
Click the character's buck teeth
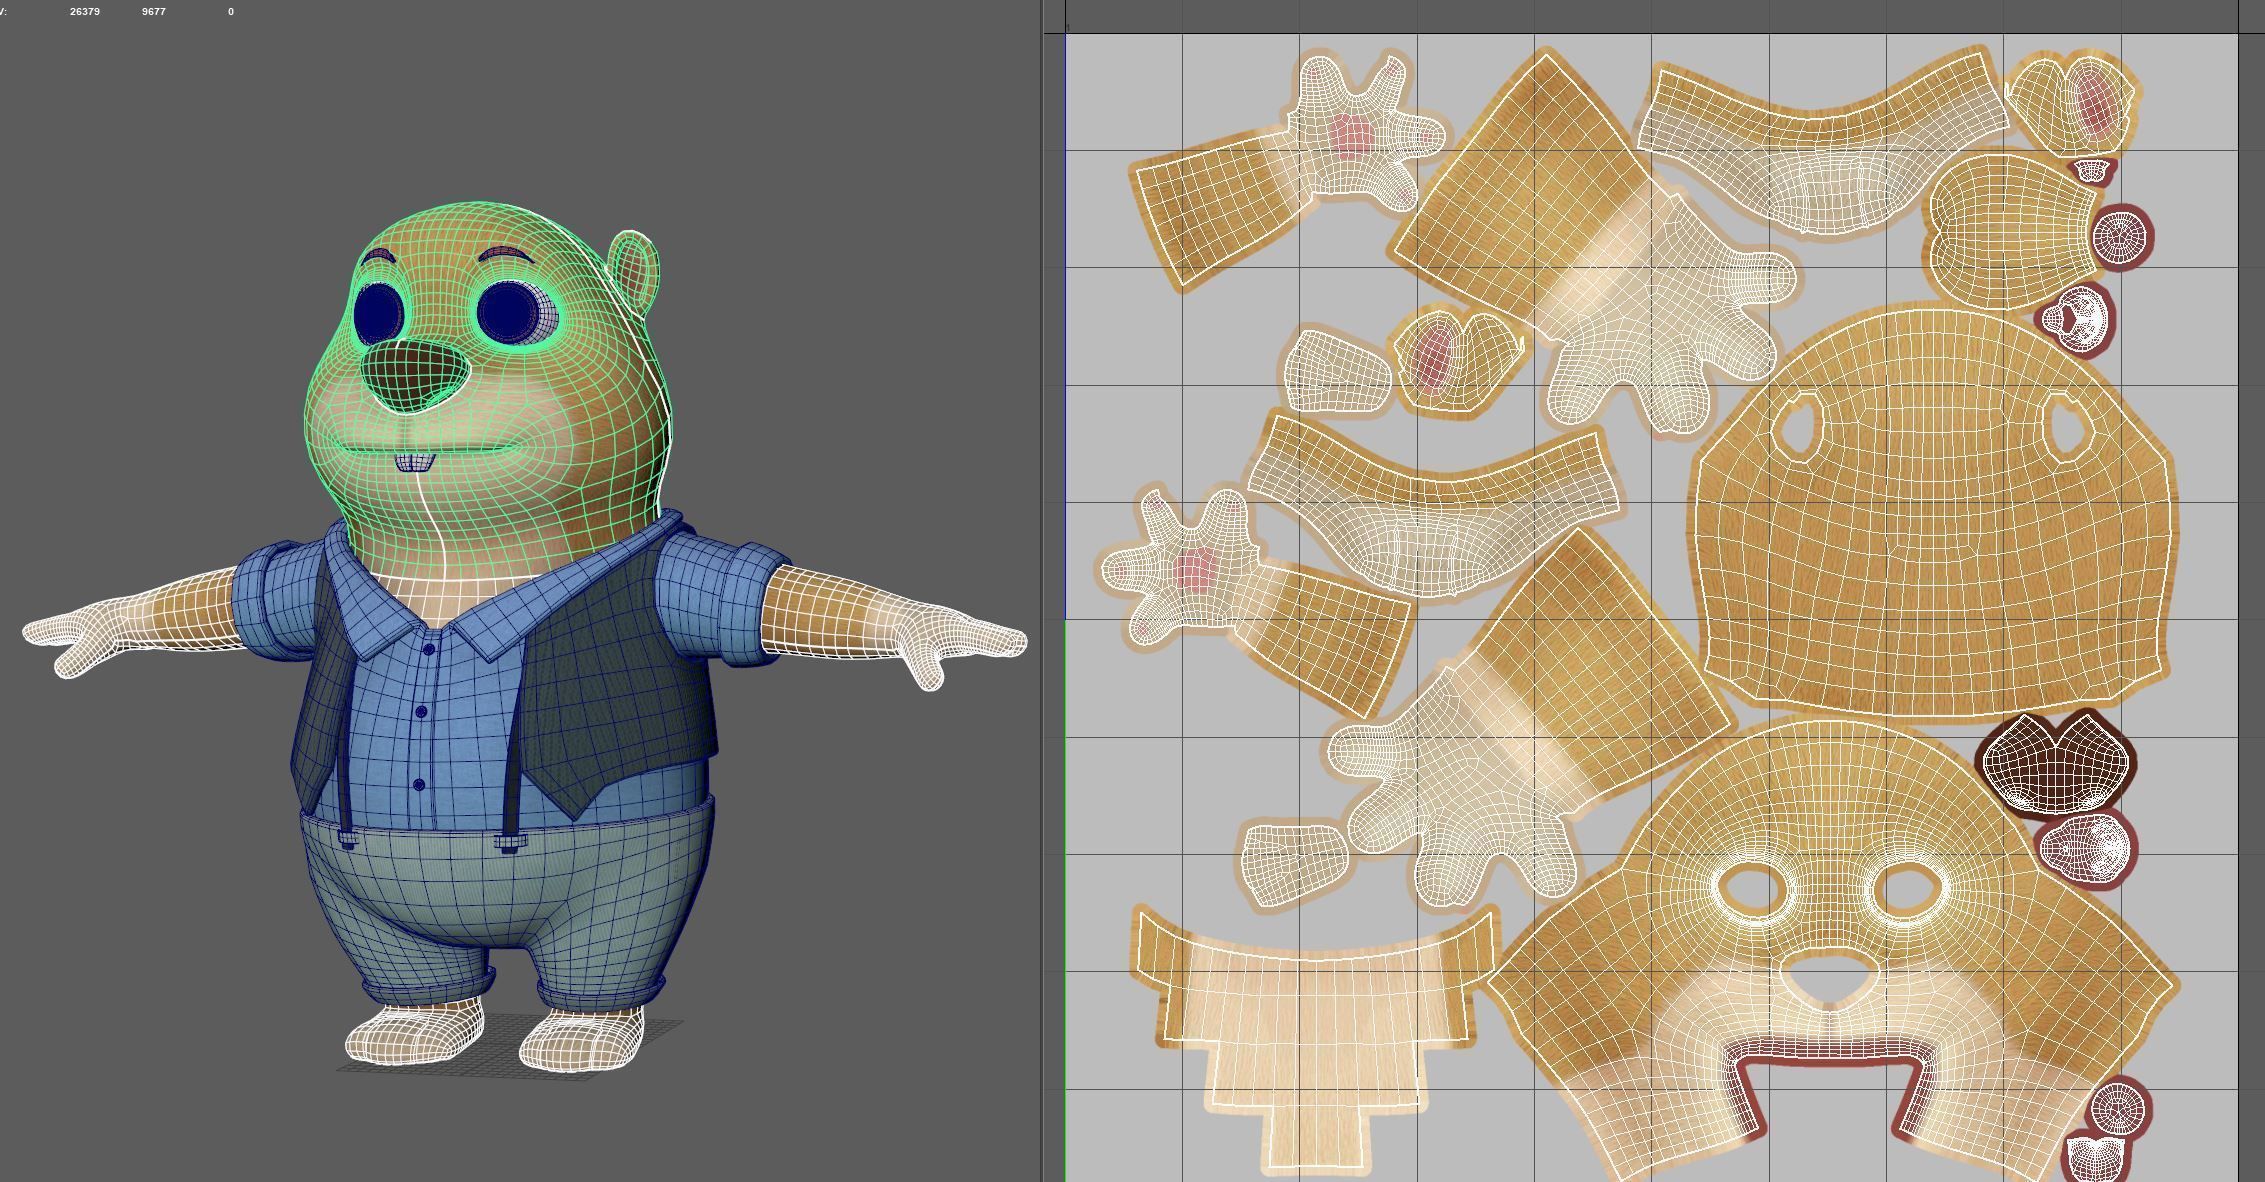click(x=414, y=462)
